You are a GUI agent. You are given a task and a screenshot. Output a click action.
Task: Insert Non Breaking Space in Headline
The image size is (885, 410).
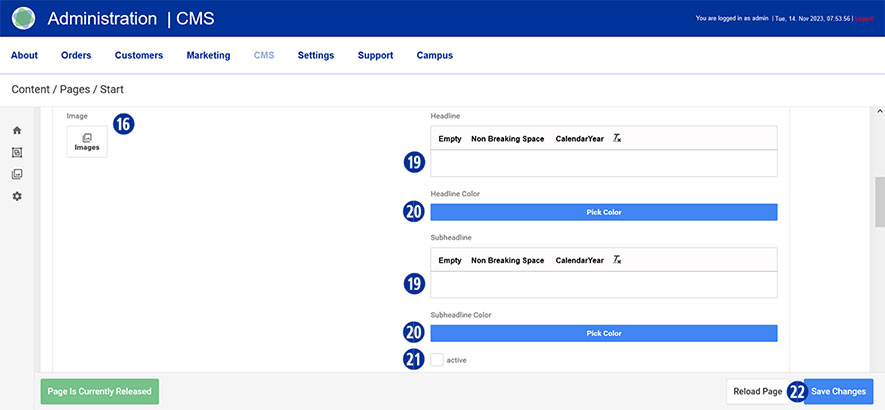507,138
